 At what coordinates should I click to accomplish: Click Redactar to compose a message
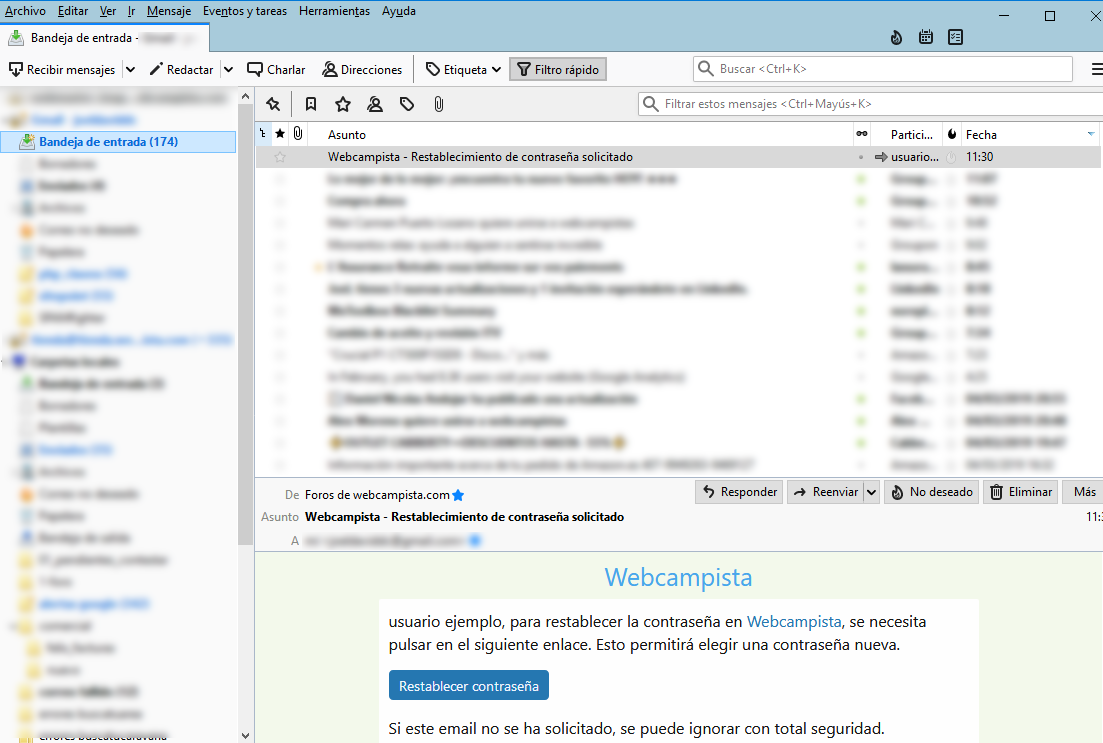coord(181,70)
